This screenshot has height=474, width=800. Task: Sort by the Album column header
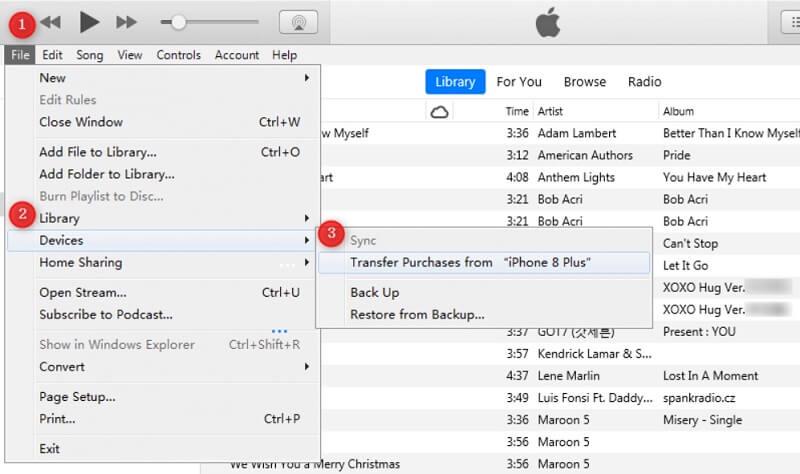point(678,111)
